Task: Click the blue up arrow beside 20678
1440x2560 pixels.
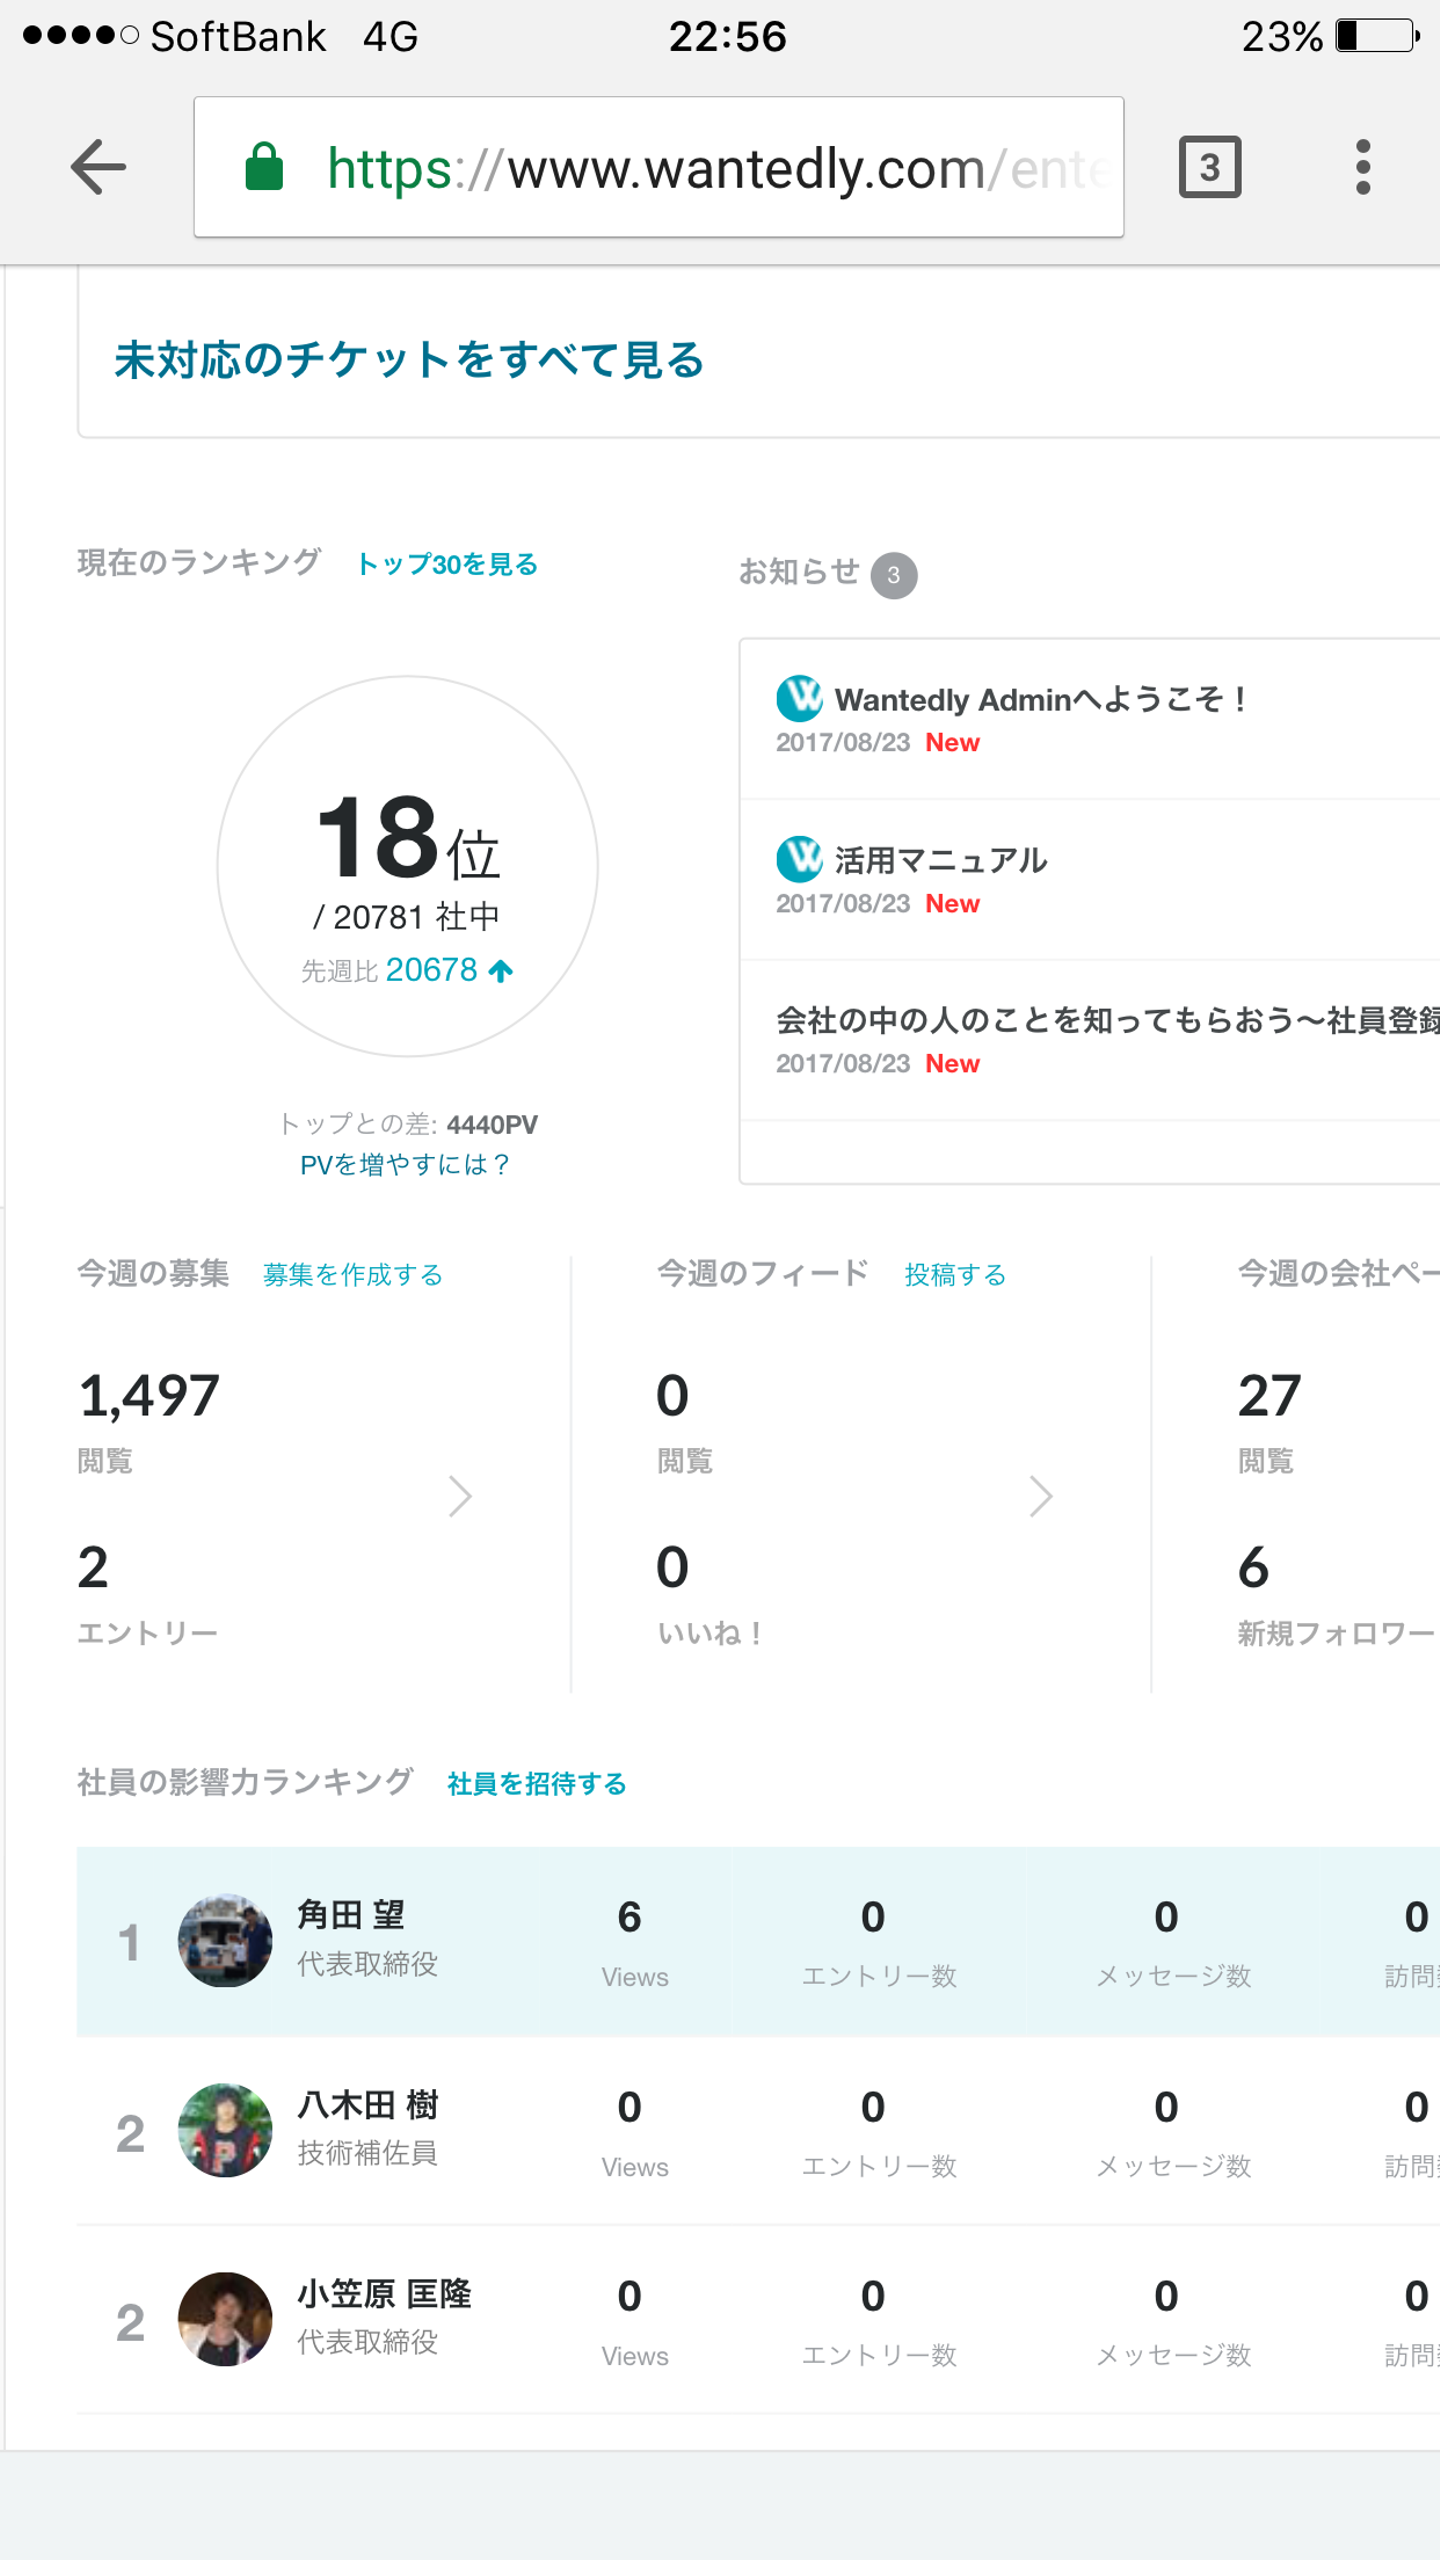Action: [x=501, y=970]
